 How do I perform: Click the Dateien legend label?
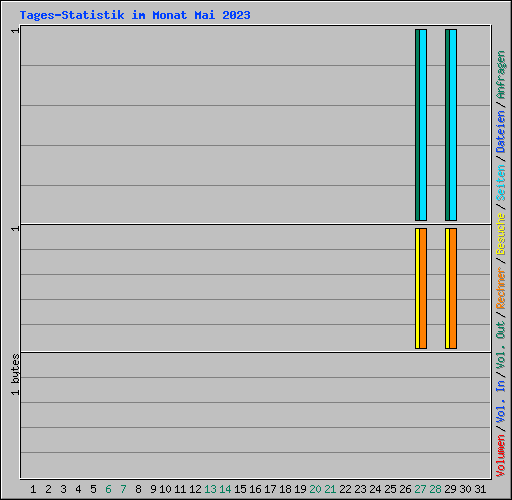point(501,132)
